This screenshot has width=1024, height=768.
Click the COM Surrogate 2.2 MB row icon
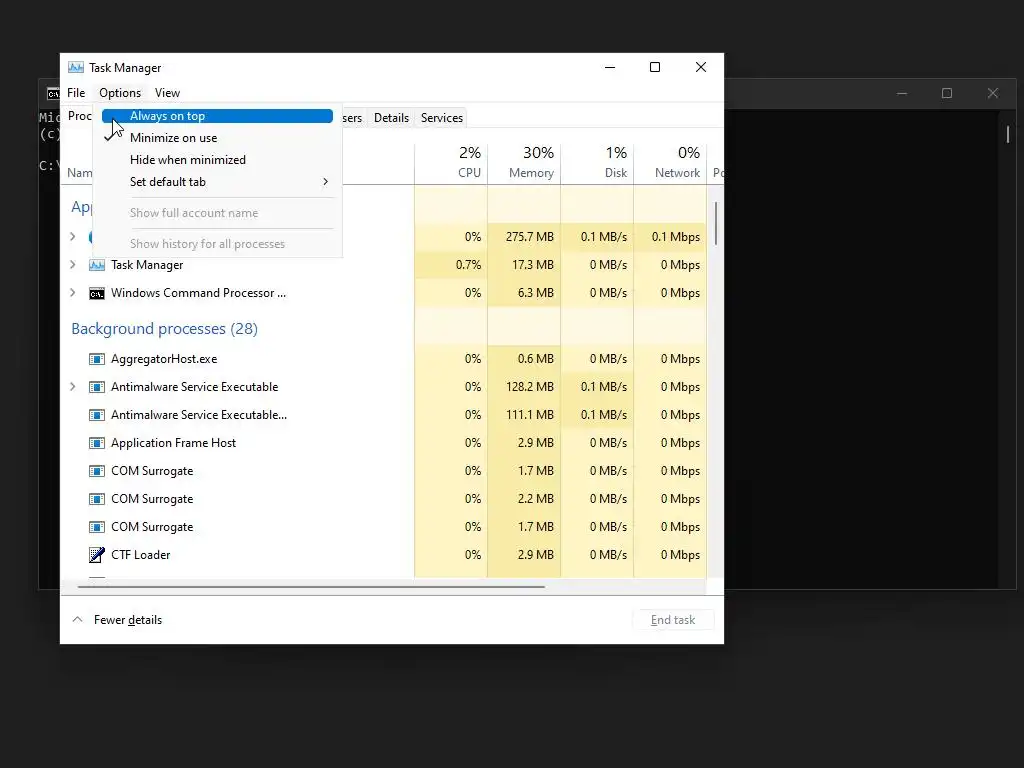pyautogui.click(x=97, y=500)
